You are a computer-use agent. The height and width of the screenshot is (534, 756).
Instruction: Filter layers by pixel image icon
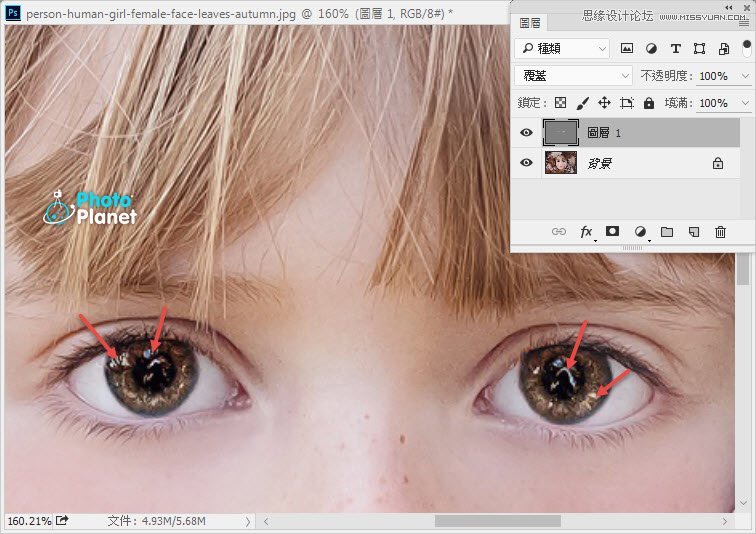(x=626, y=48)
